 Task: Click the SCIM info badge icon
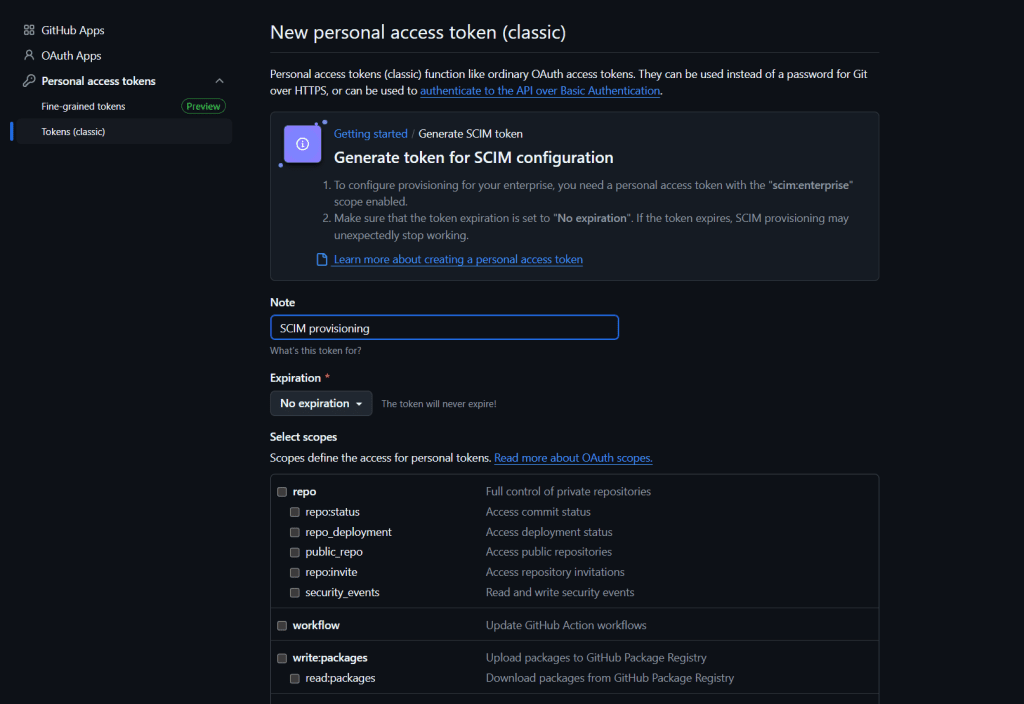click(302, 144)
